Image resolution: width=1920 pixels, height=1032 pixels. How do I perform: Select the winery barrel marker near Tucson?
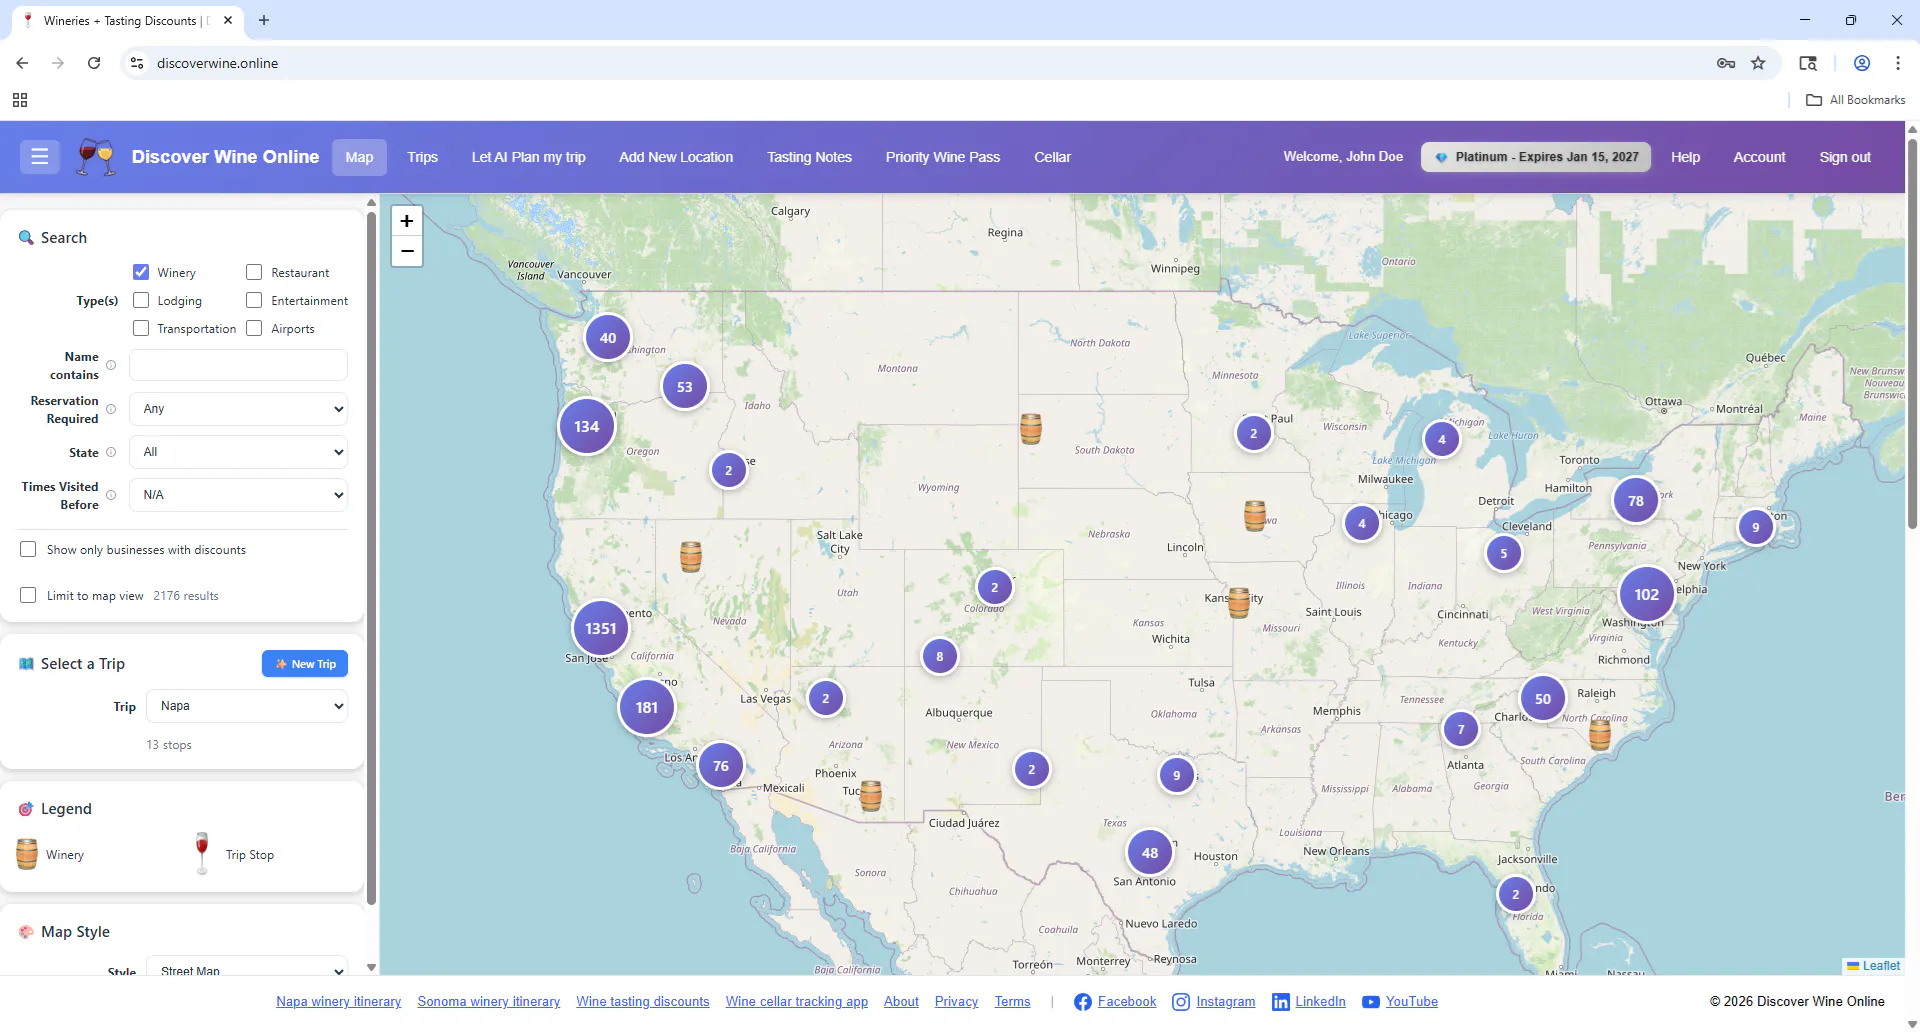coord(871,795)
